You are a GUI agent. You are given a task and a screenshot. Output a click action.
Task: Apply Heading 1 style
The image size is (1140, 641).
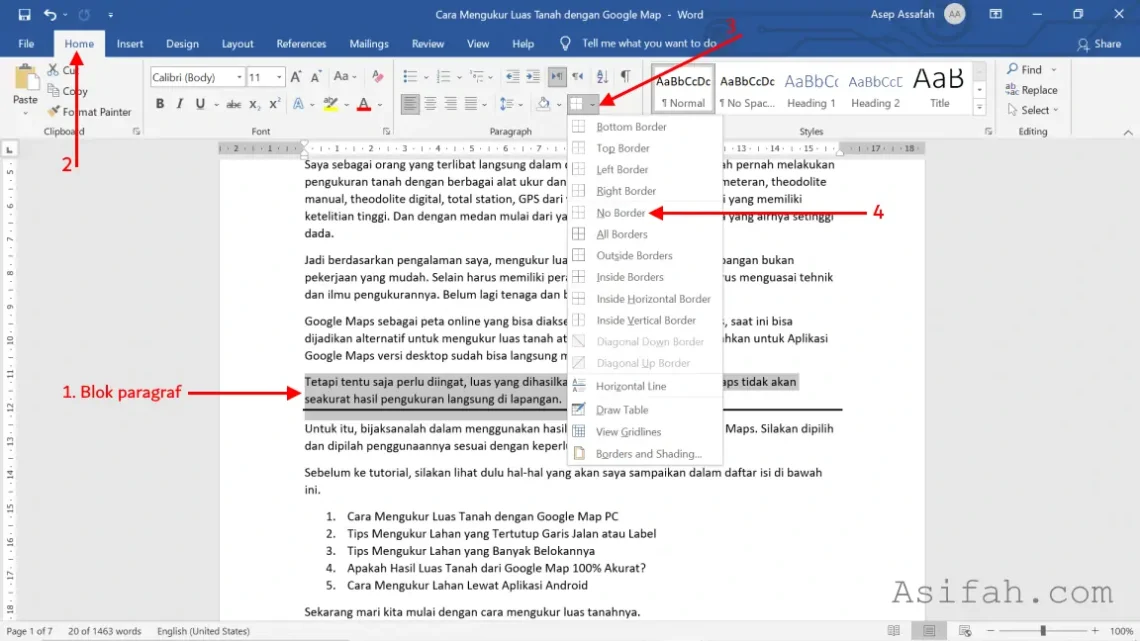click(x=811, y=89)
